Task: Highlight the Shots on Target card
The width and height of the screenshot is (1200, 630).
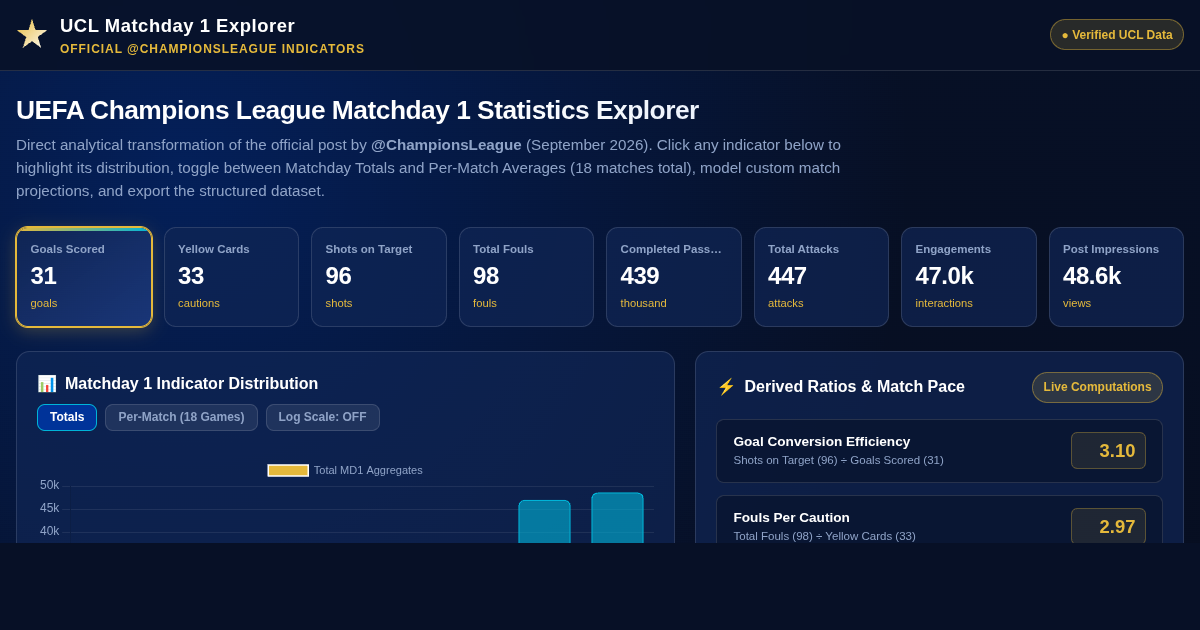Action: click(379, 277)
